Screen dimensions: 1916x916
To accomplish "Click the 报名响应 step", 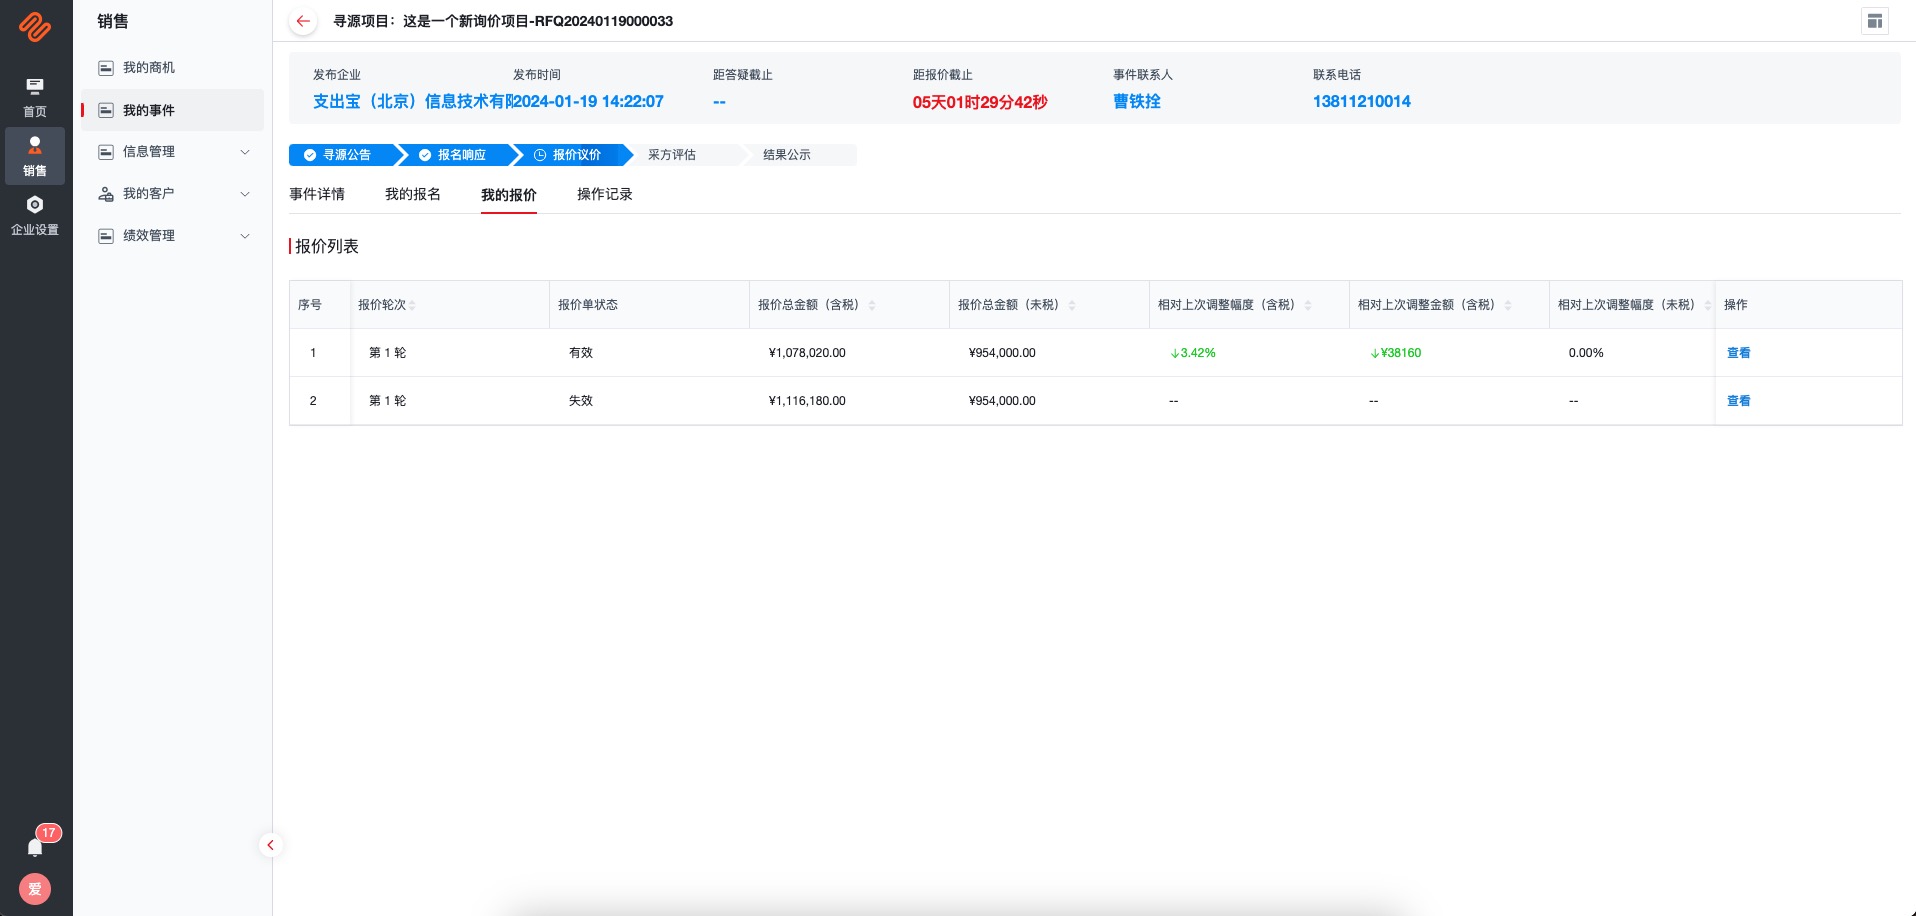I will click(460, 155).
